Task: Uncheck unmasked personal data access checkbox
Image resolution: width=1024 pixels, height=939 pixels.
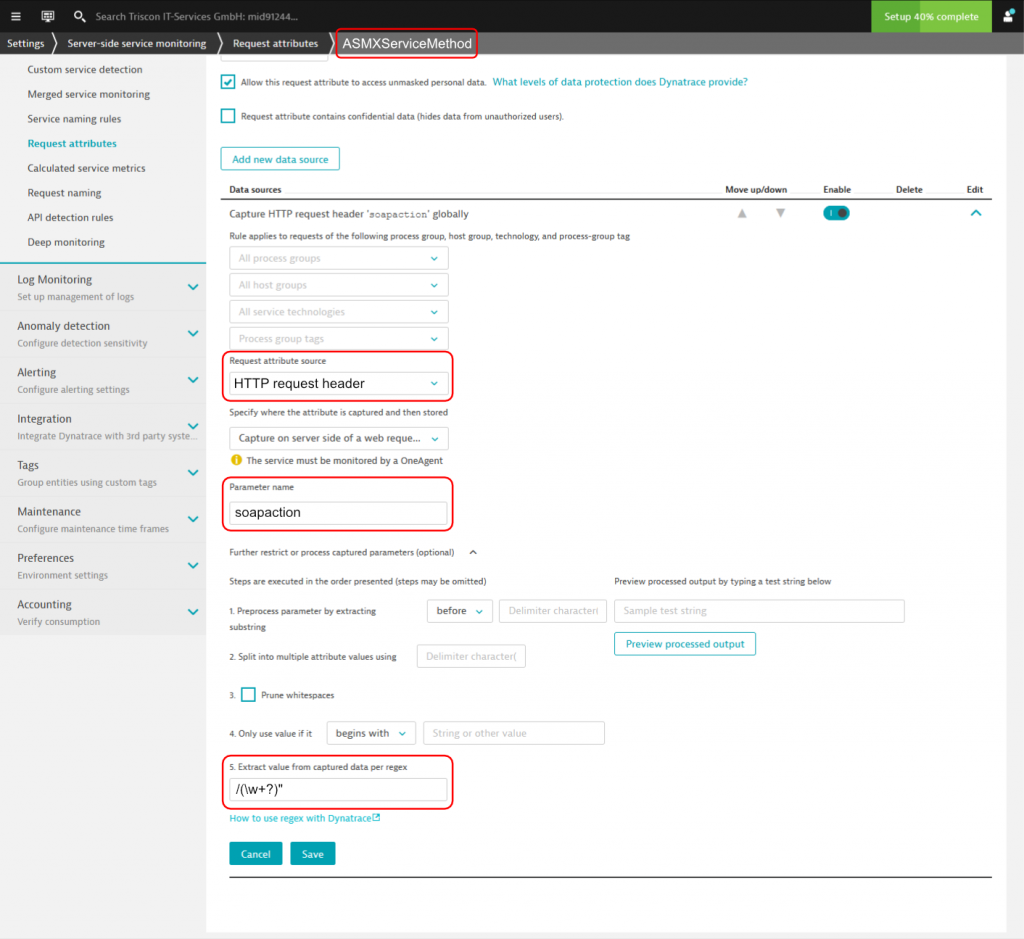Action: pos(227,82)
